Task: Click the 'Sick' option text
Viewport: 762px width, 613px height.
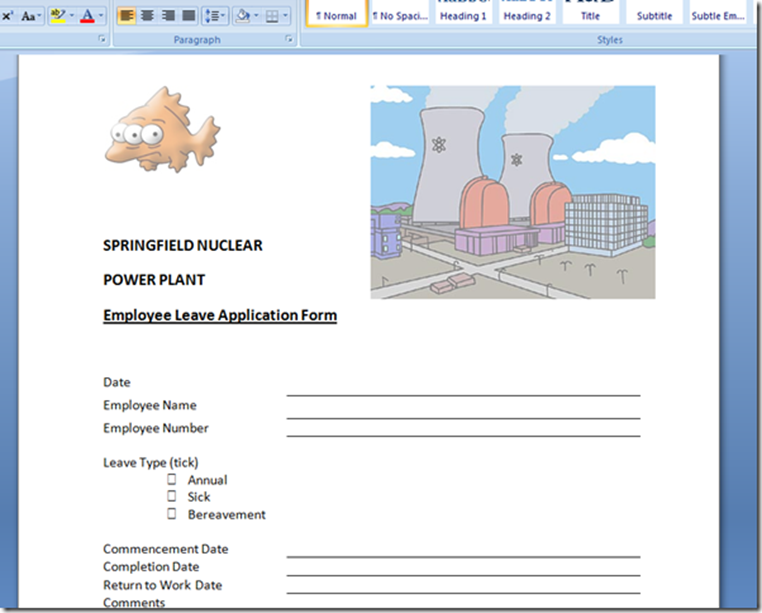Action: [199, 497]
